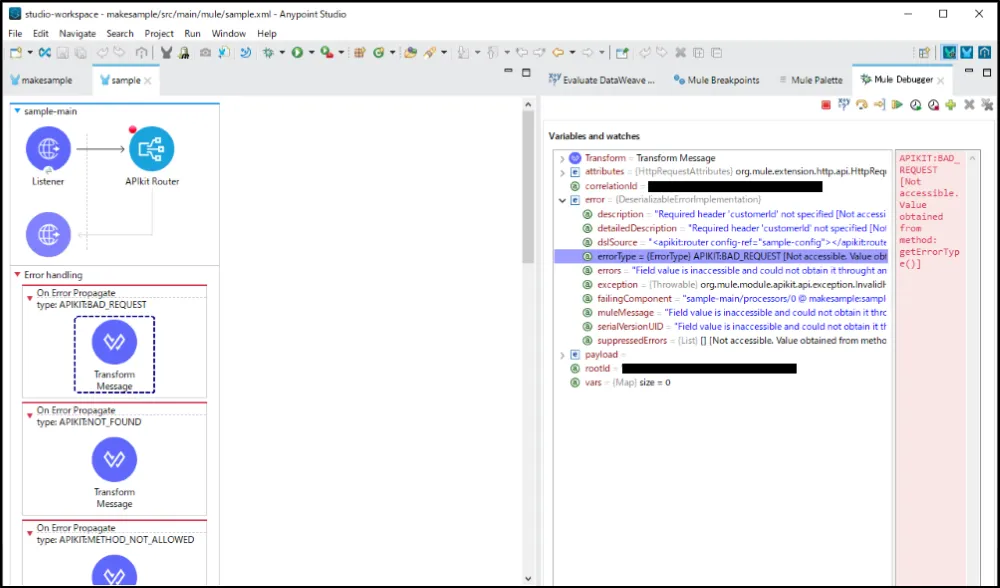
Task: Maximize the editor pane
Action: (x=526, y=73)
